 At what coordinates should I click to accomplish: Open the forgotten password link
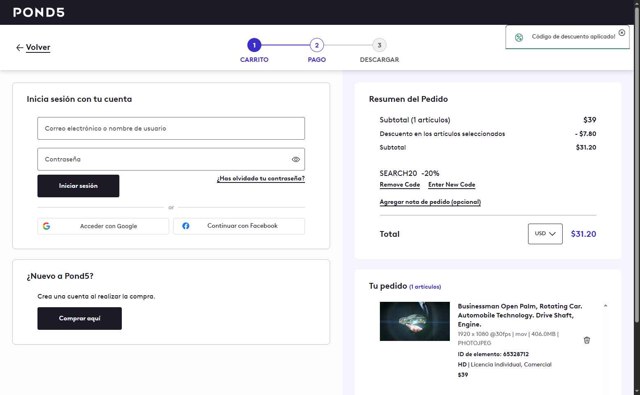pyautogui.click(x=261, y=179)
